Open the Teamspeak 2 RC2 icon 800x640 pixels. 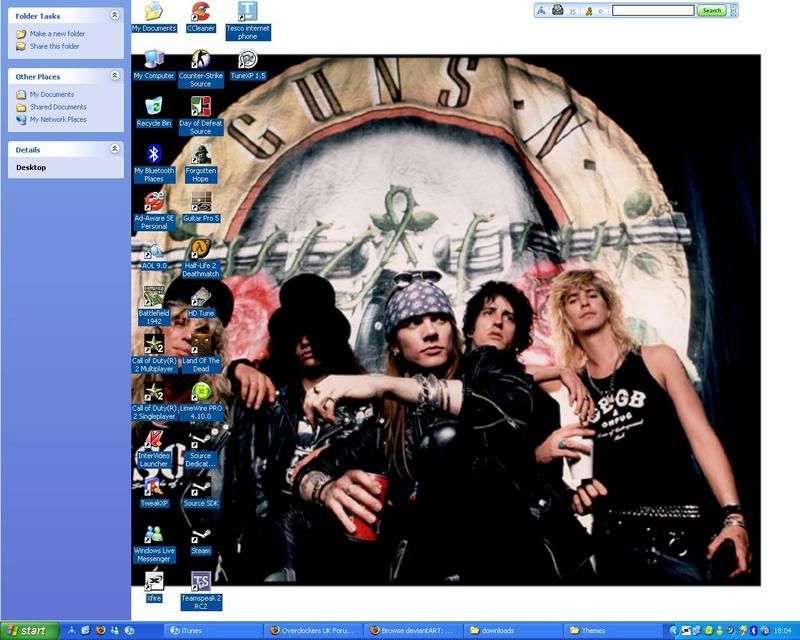tap(201, 583)
